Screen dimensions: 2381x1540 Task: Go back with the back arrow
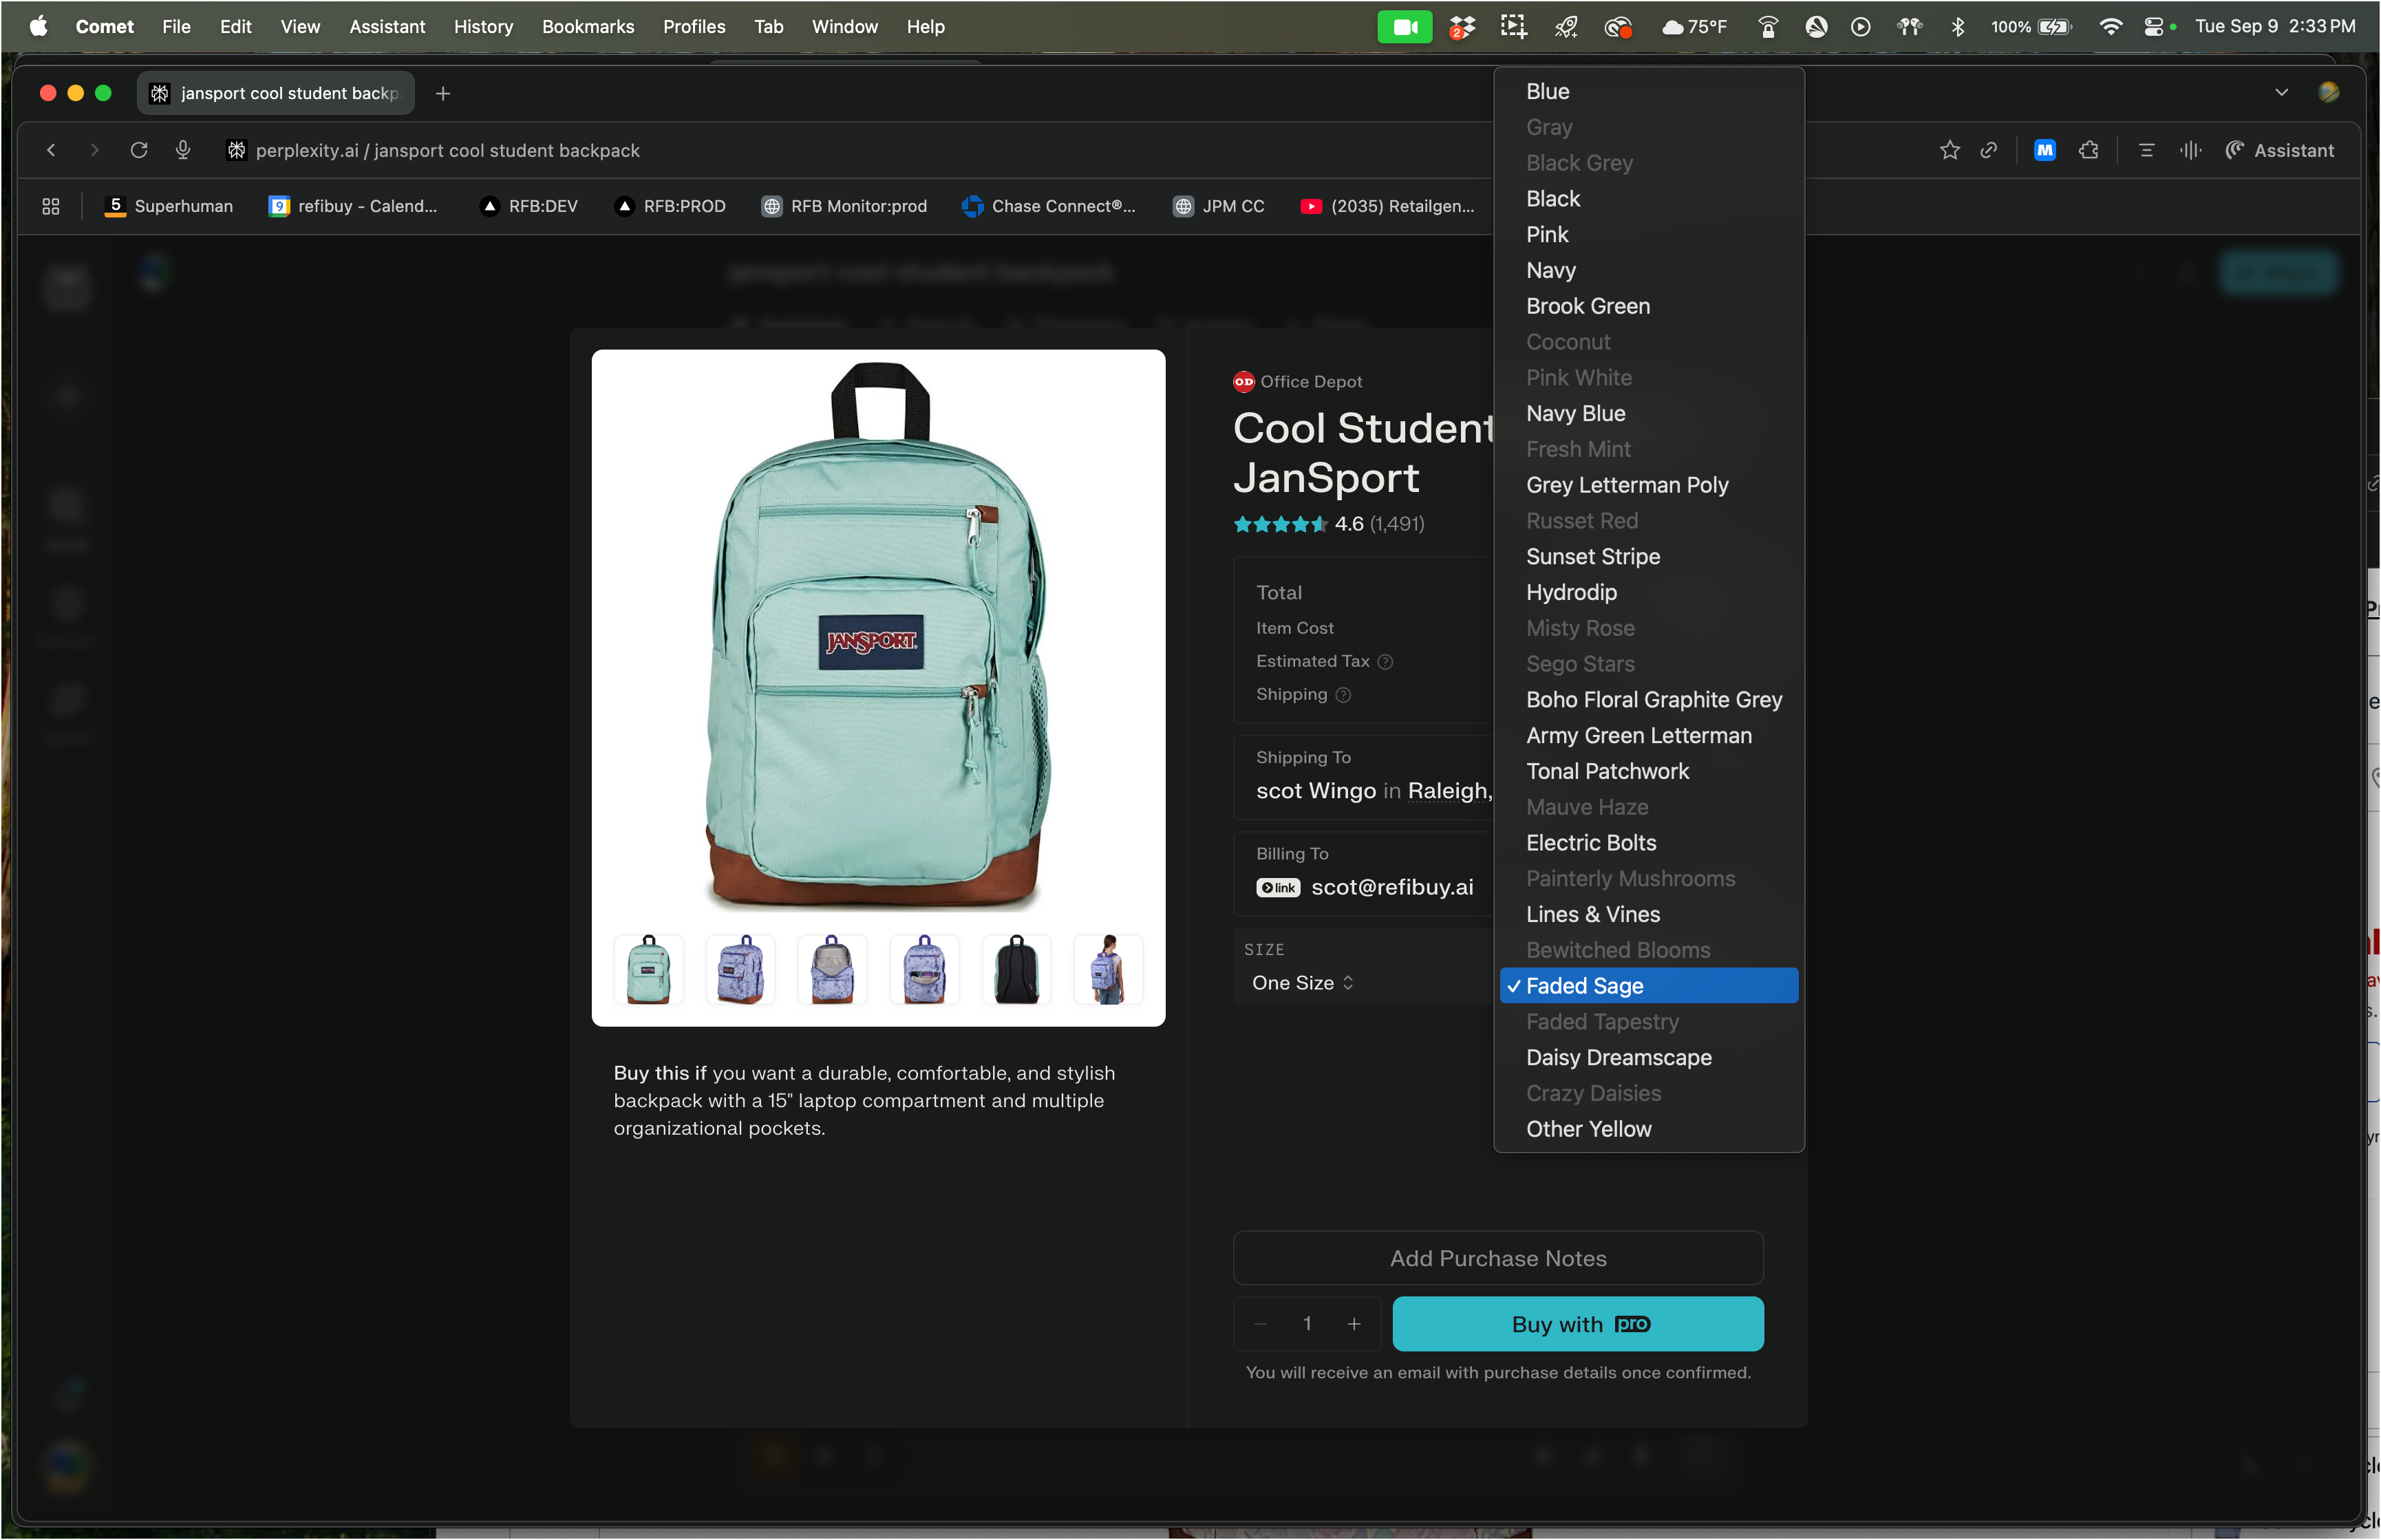[51, 150]
